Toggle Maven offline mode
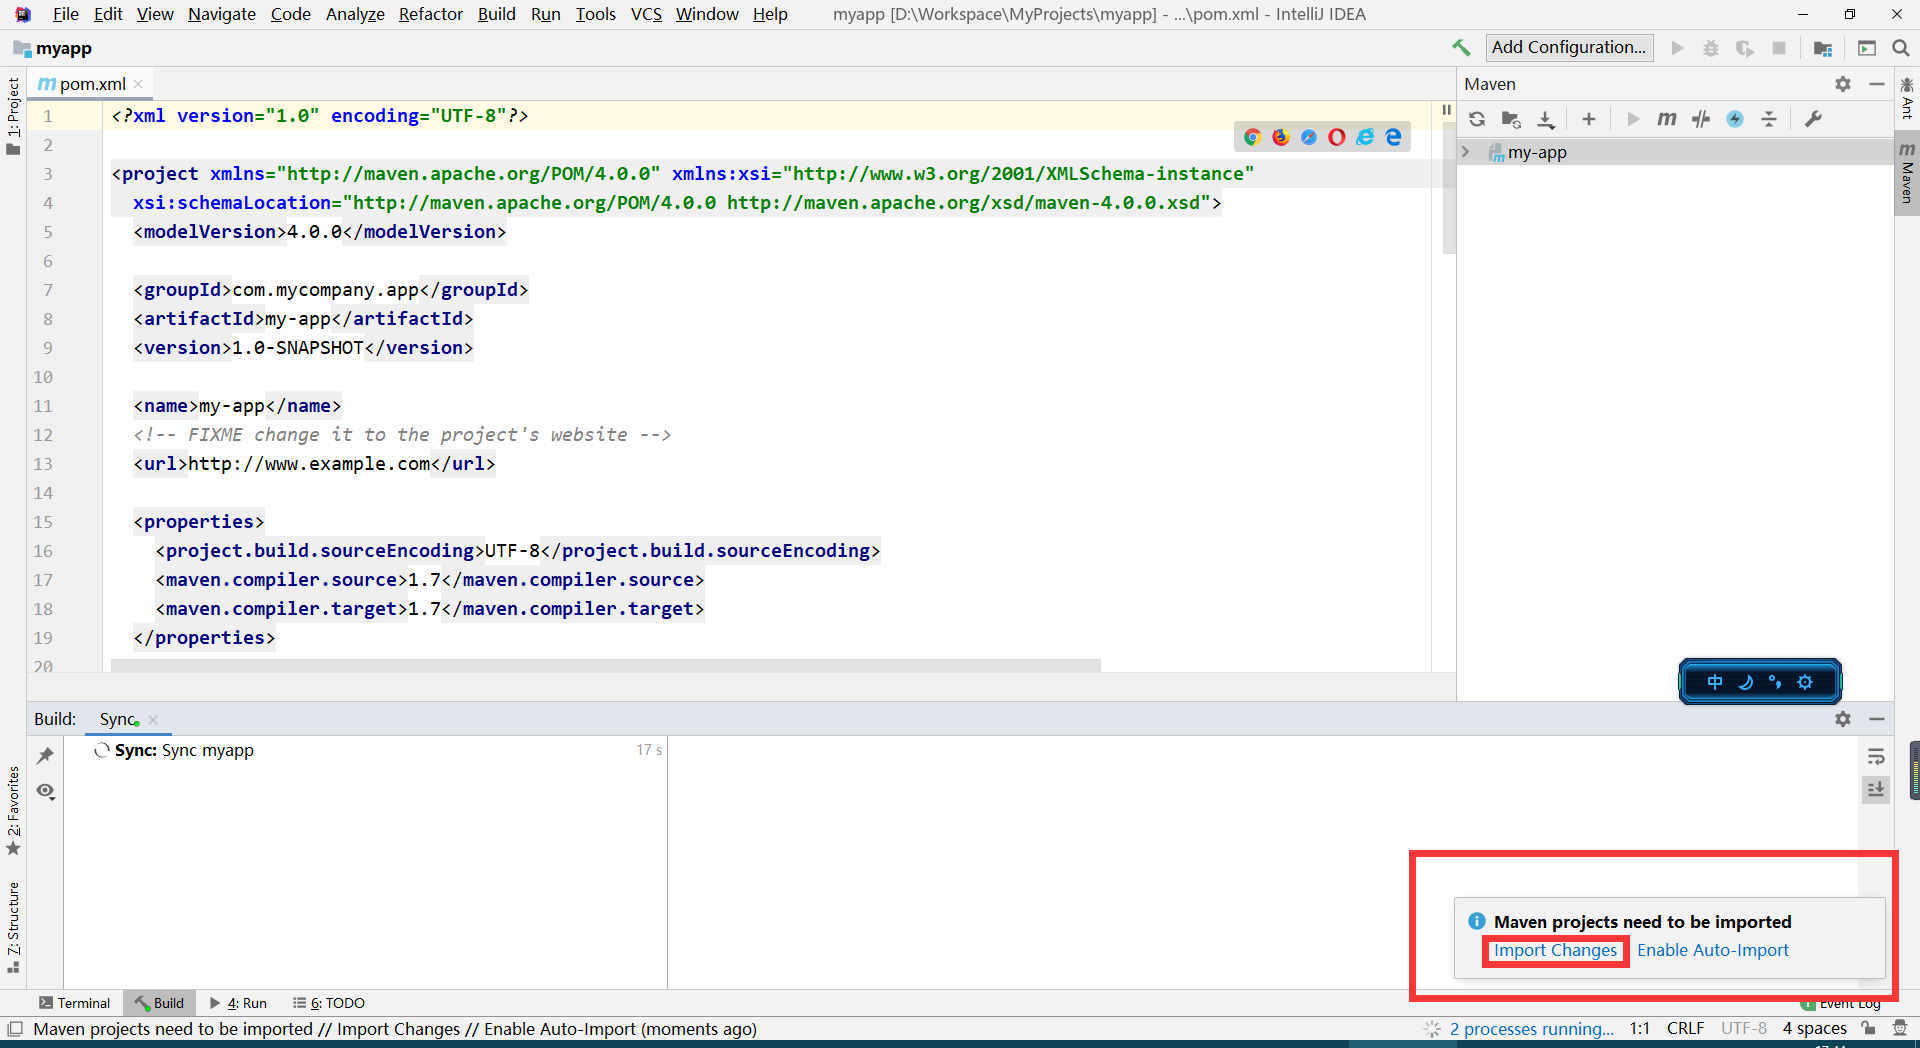This screenshot has width=1920, height=1048. point(1701,119)
